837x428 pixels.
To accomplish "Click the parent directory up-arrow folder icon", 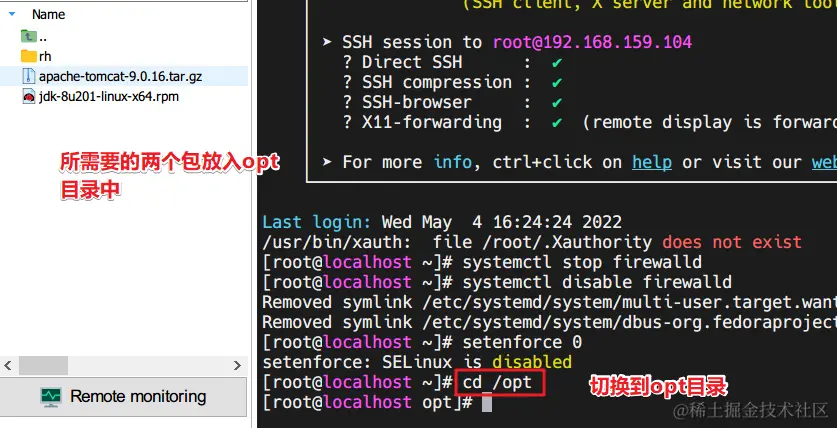I will click(x=28, y=36).
